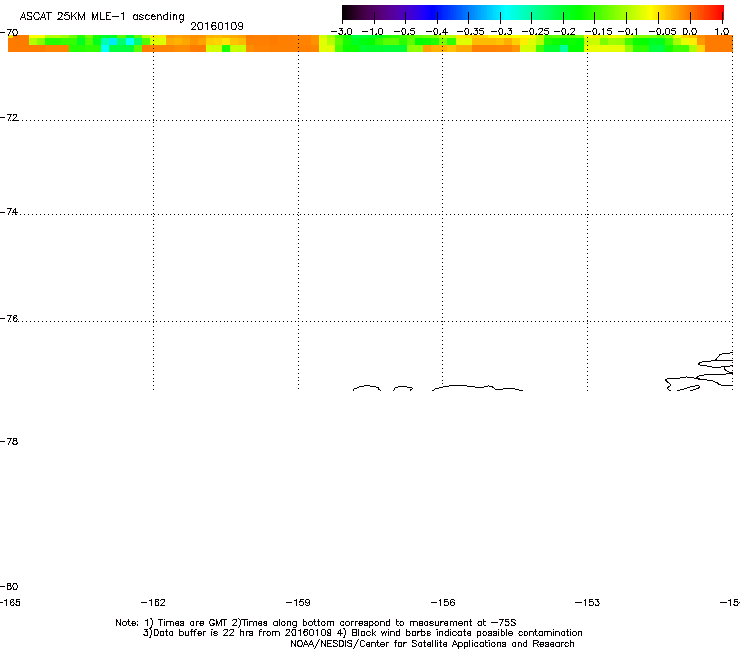
Task: Click the black end of the color bar
Action: coord(349,12)
